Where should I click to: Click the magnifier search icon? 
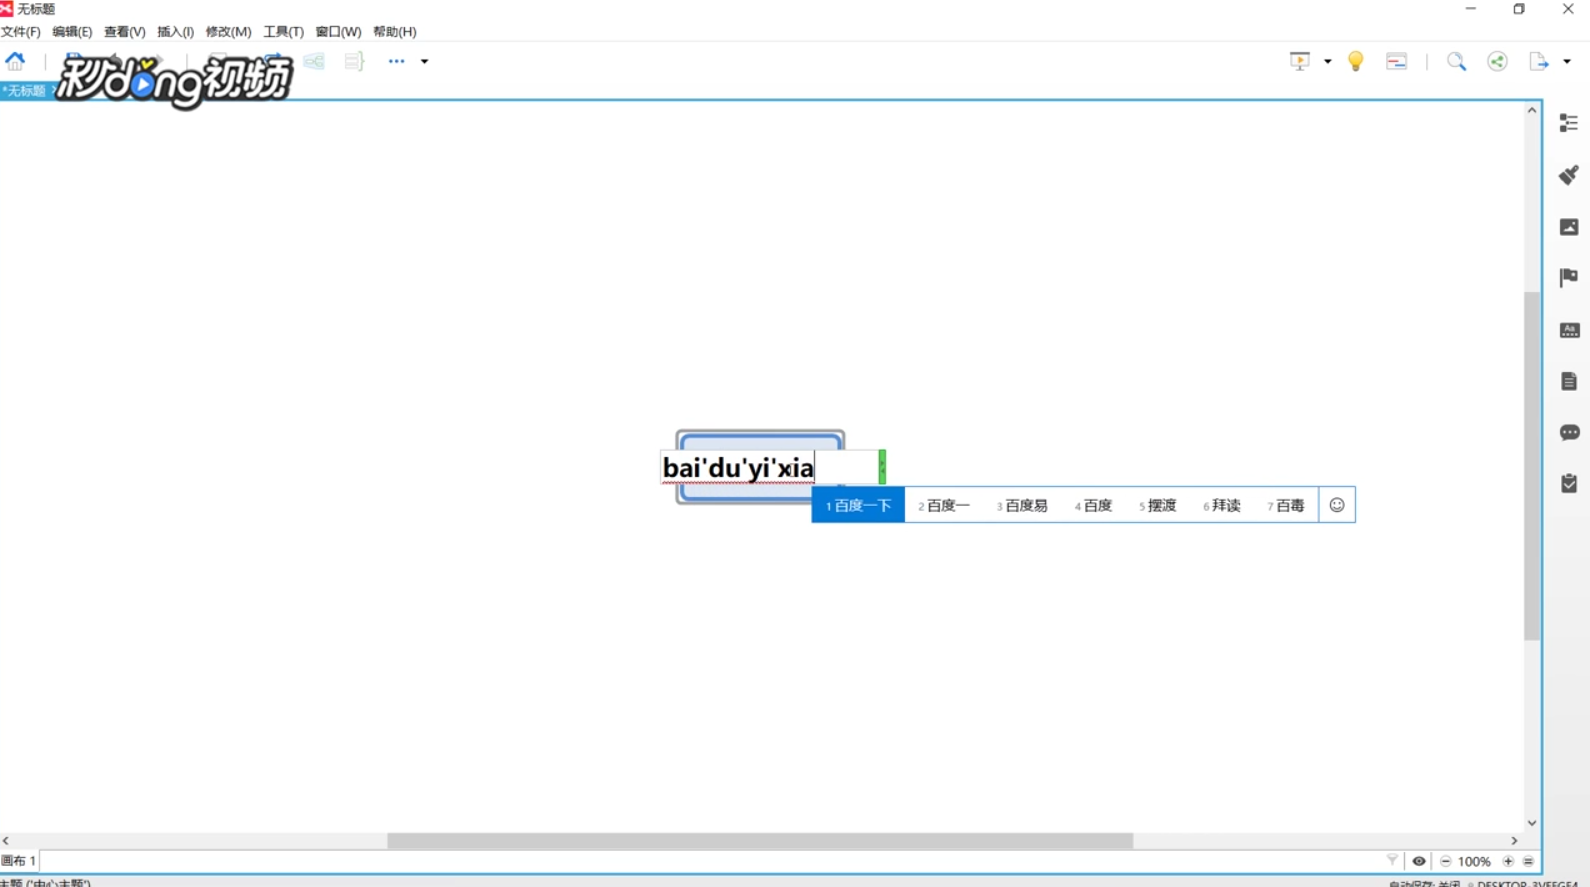[x=1457, y=61]
